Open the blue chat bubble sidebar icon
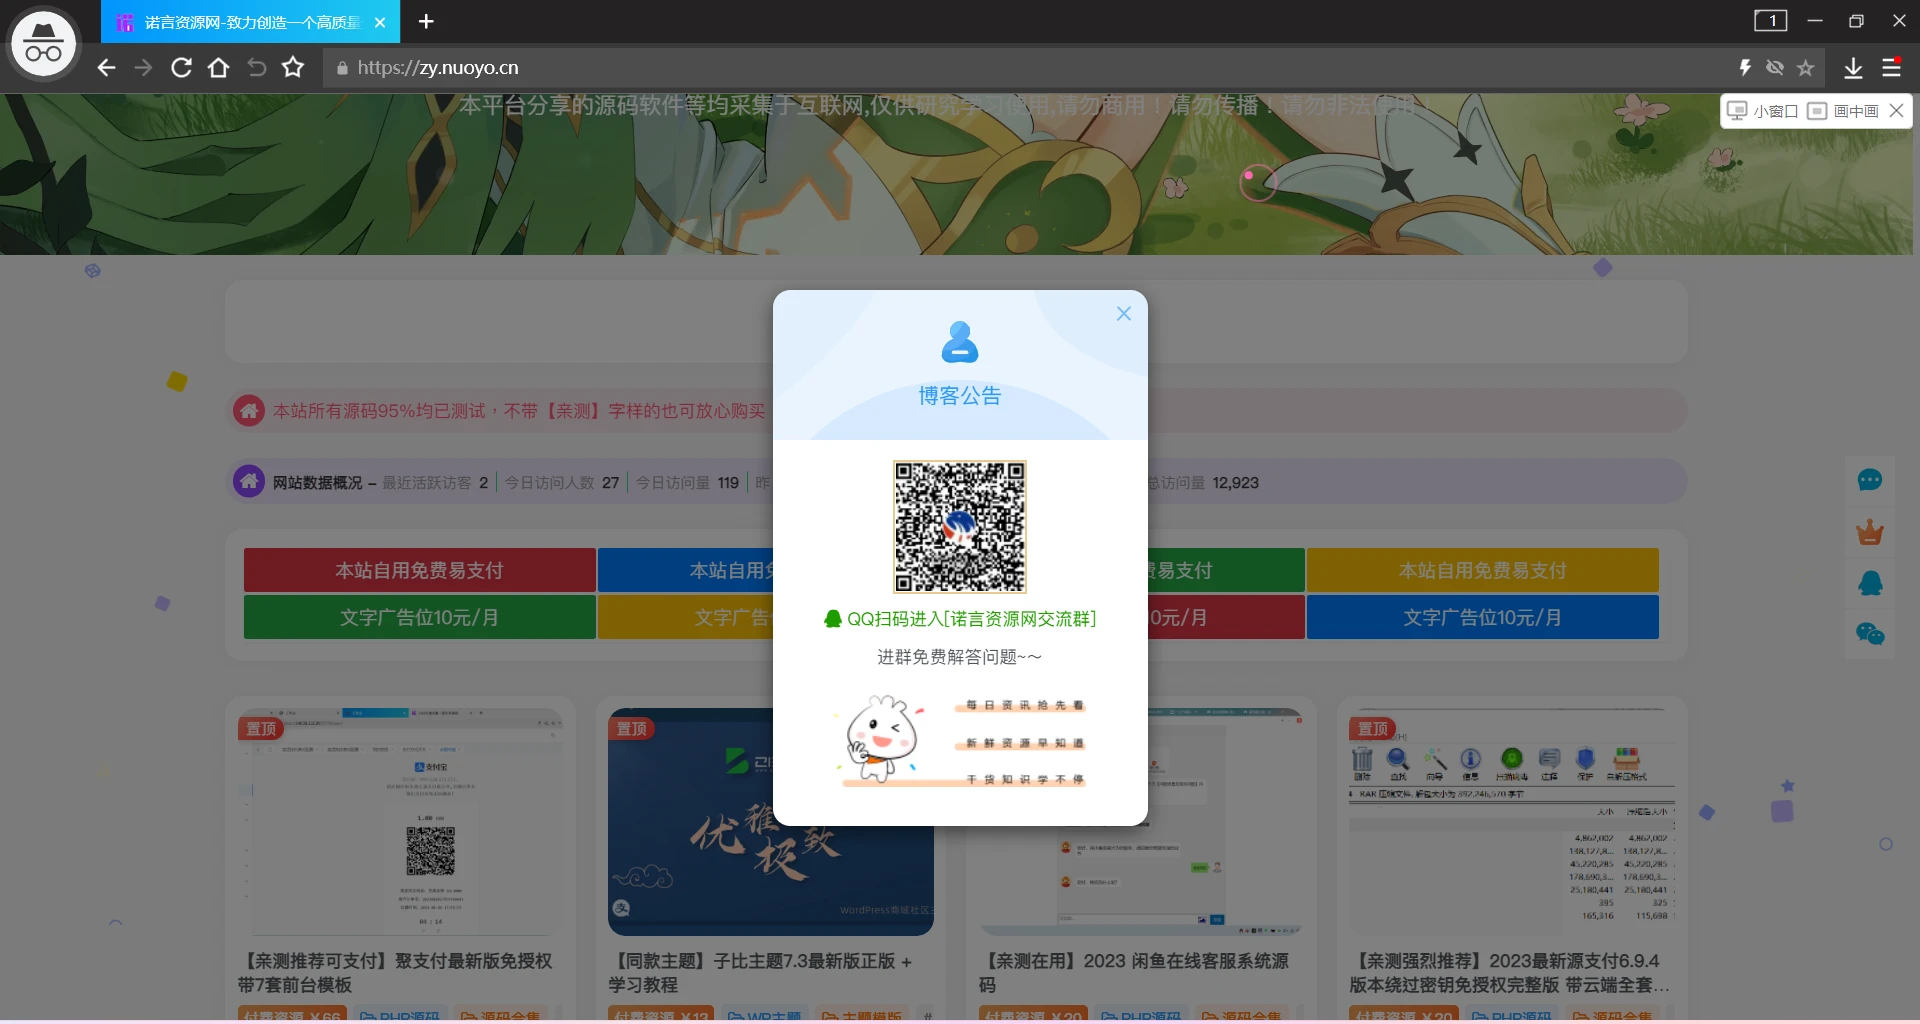Image resolution: width=1920 pixels, height=1024 pixels. tap(1870, 481)
